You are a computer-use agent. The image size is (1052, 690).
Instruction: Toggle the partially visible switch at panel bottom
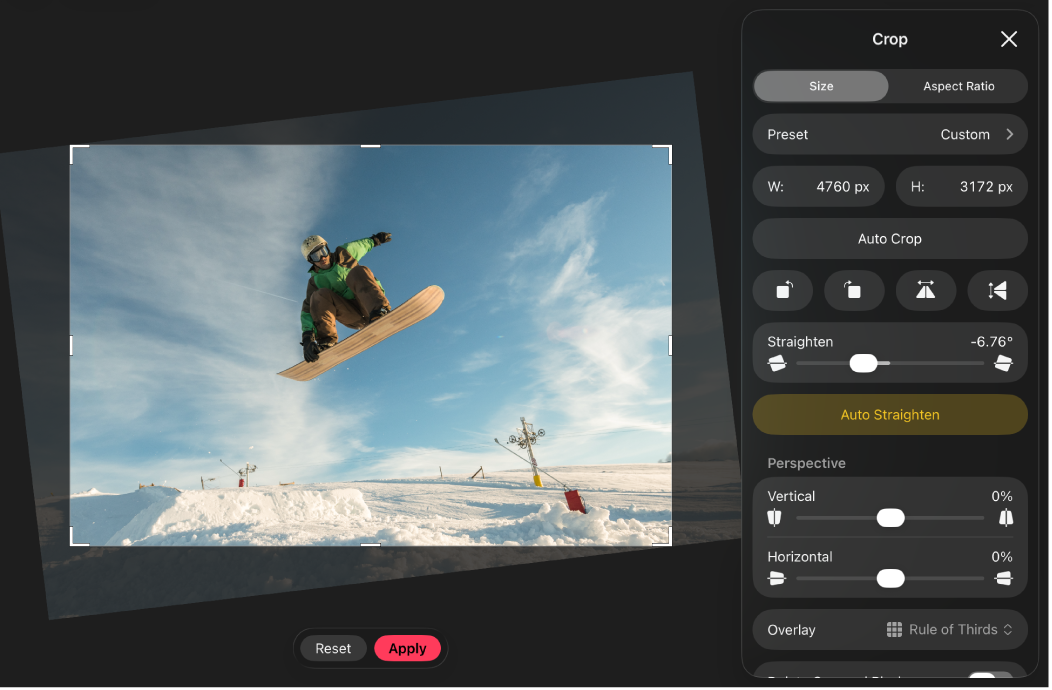click(x=988, y=679)
